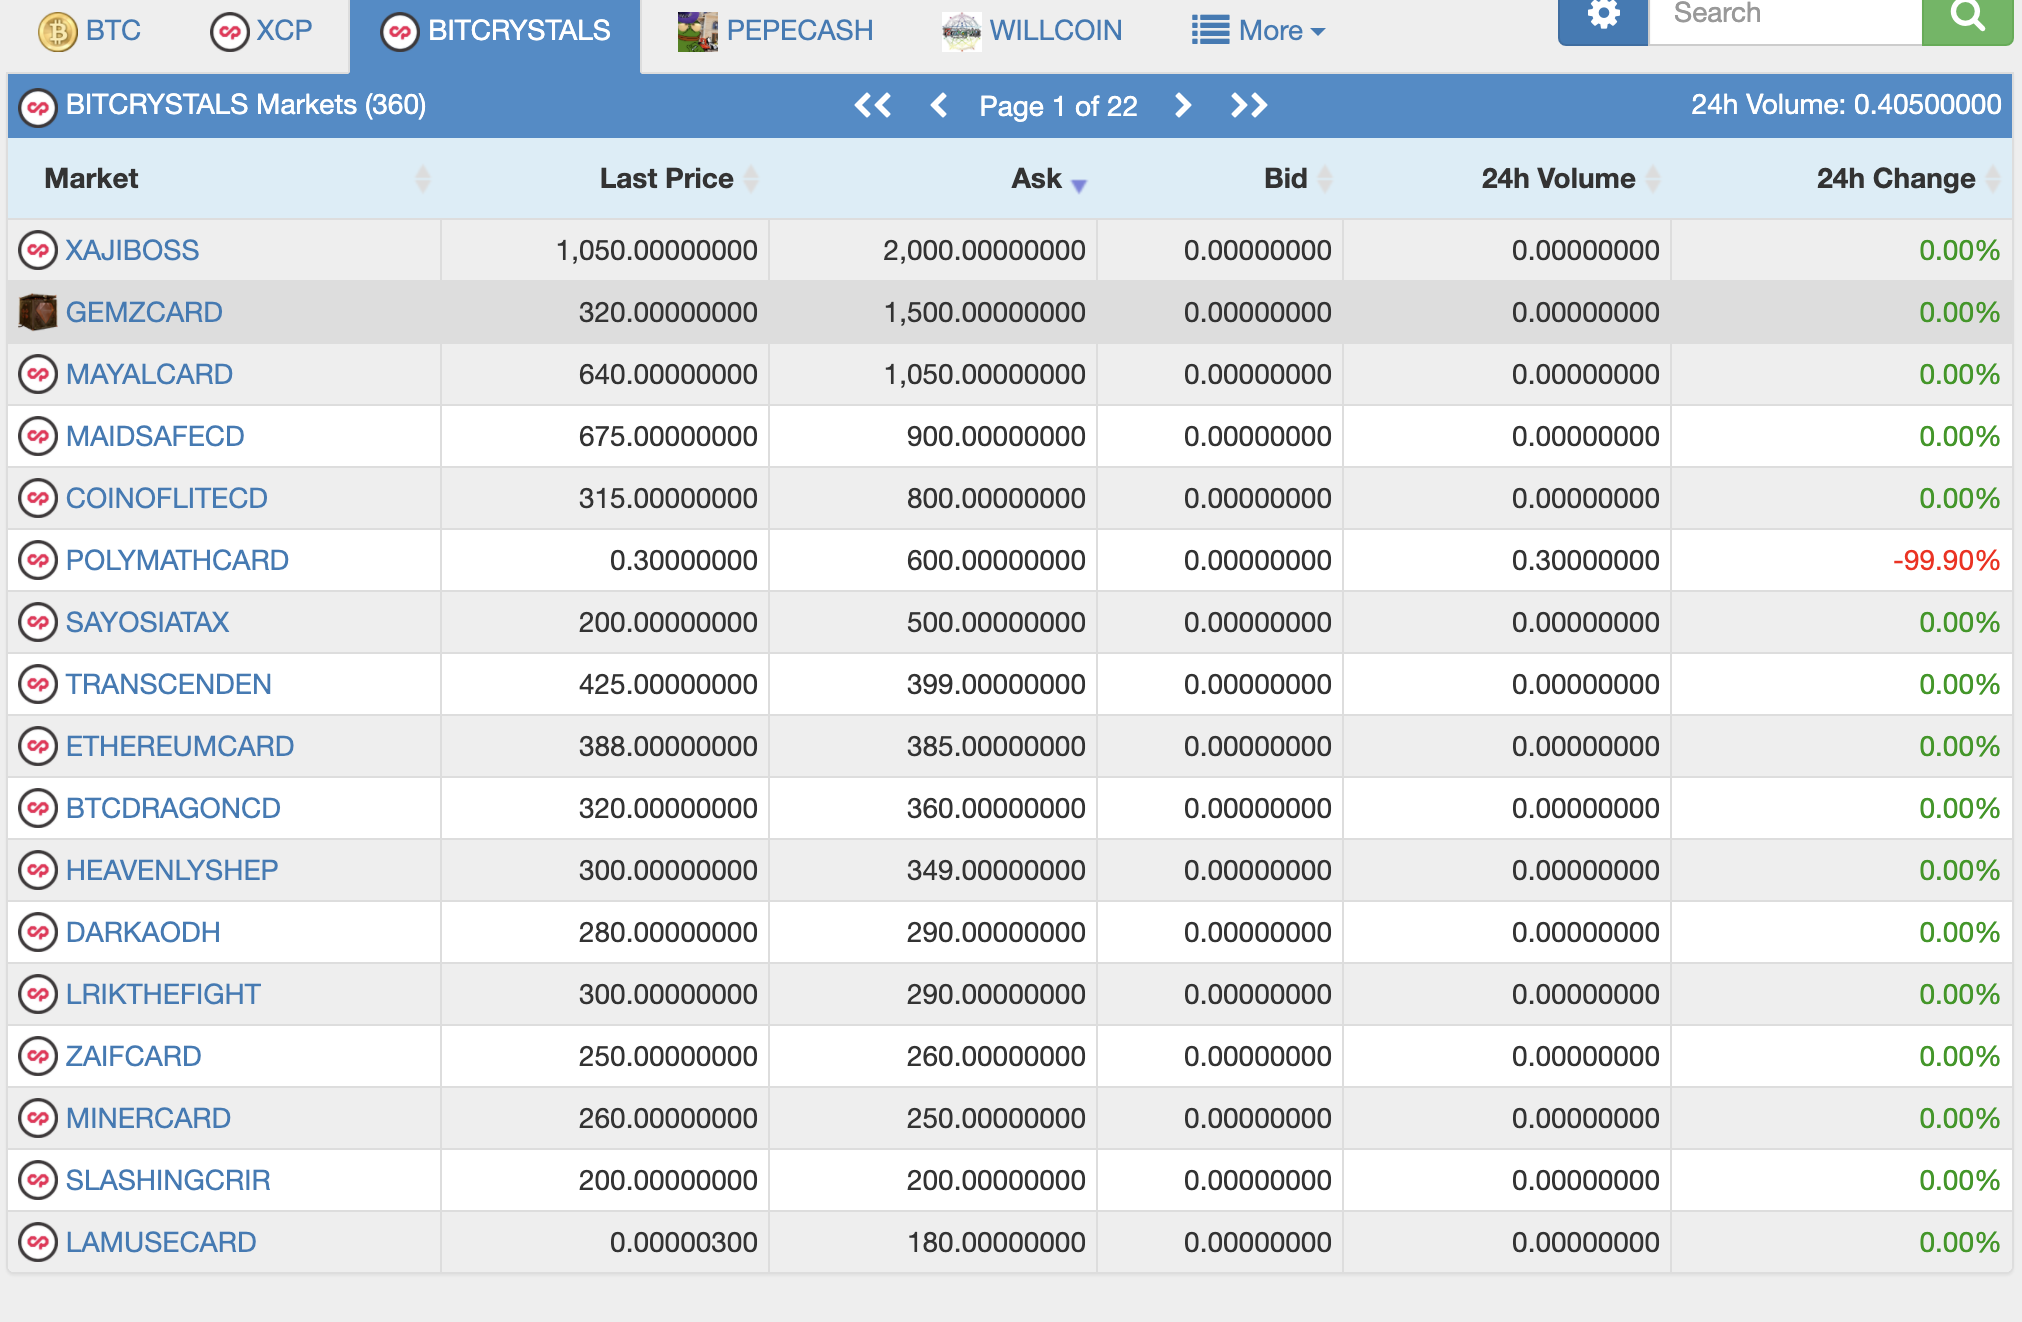Open the XAJIBOSS market link

132,250
